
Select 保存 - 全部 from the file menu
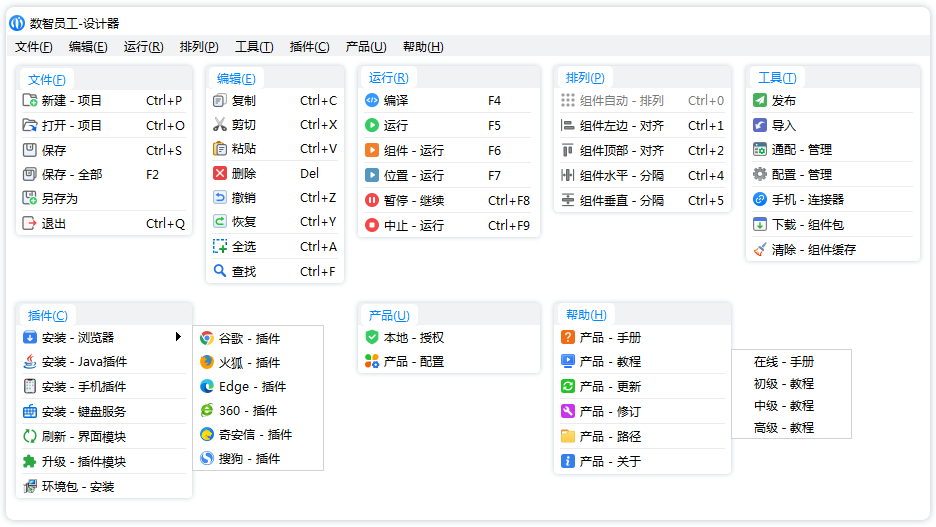(72, 174)
